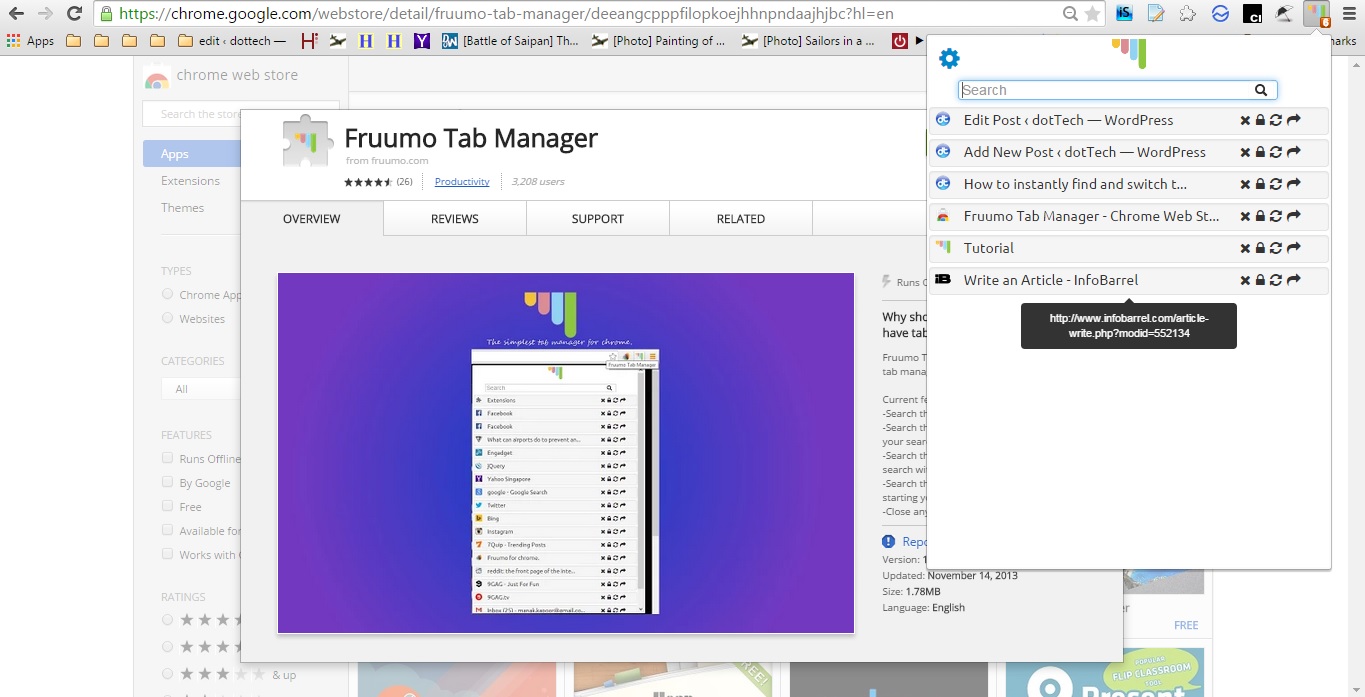Pin-lock the Add New Post tab
1365x697 pixels.
[1260, 153]
